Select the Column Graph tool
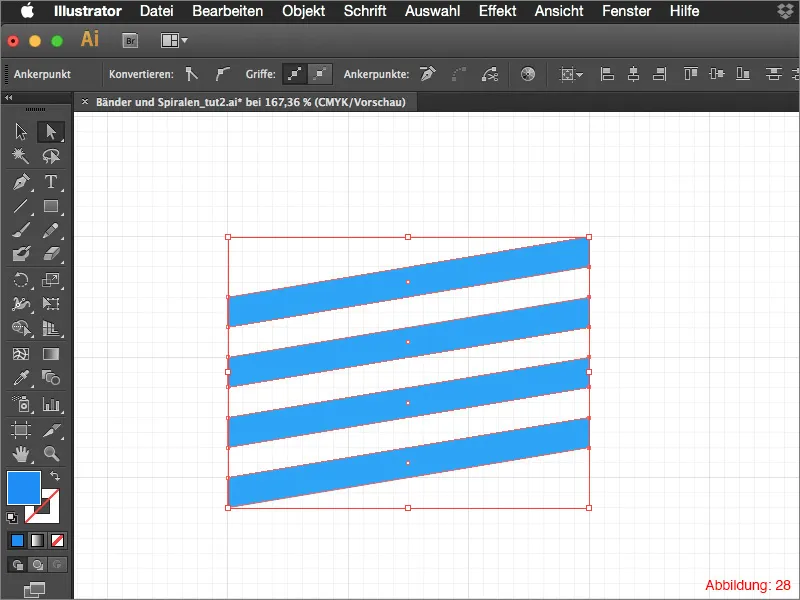 pos(51,405)
